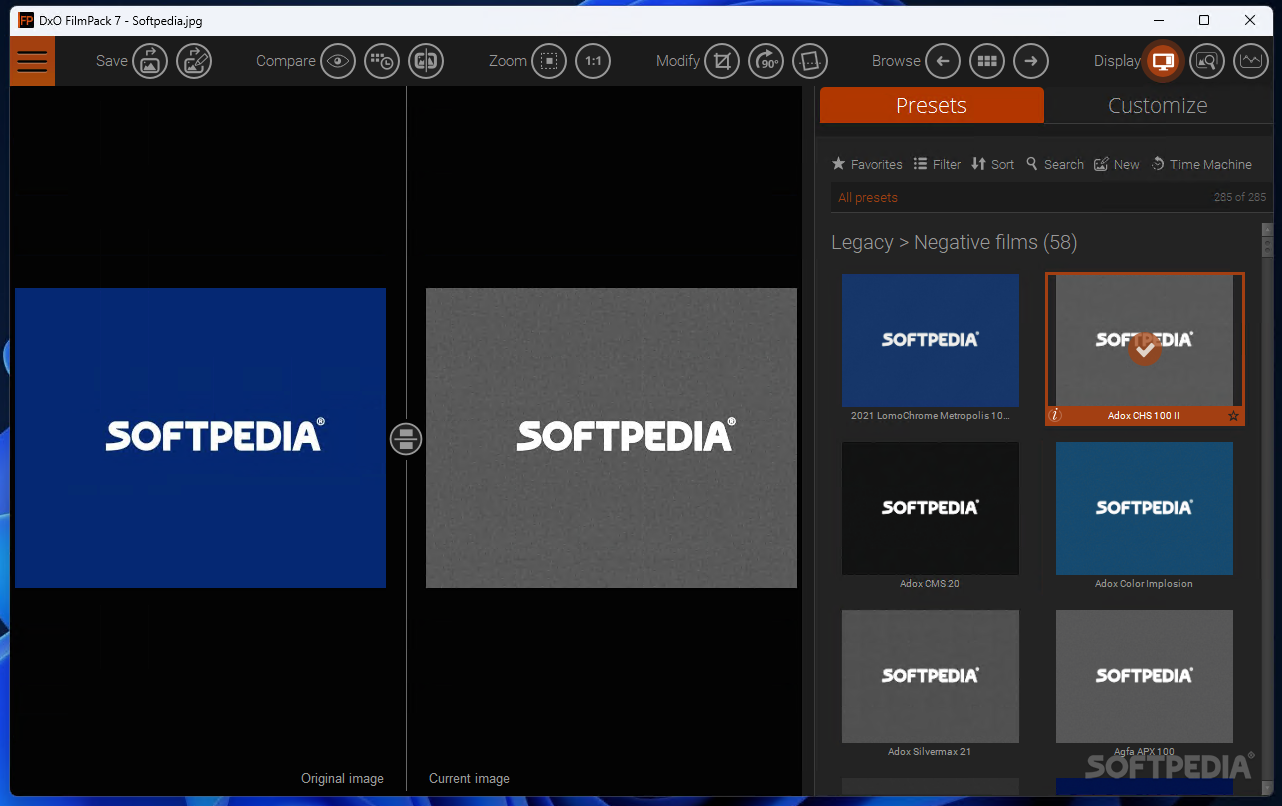The height and width of the screenshot is (806, 1282).
Task: Show Favorites presets
Action: point(867,164)
